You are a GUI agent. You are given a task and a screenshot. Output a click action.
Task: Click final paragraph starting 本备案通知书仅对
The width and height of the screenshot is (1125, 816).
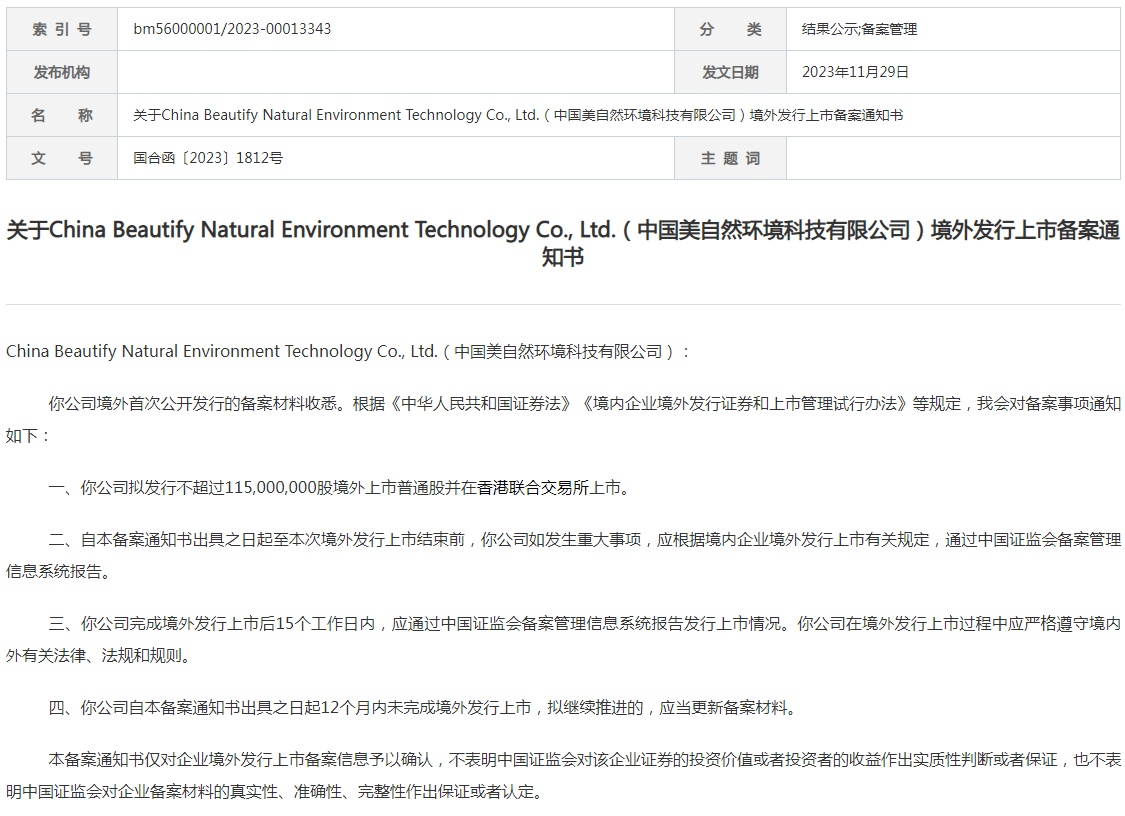(563, 775)
